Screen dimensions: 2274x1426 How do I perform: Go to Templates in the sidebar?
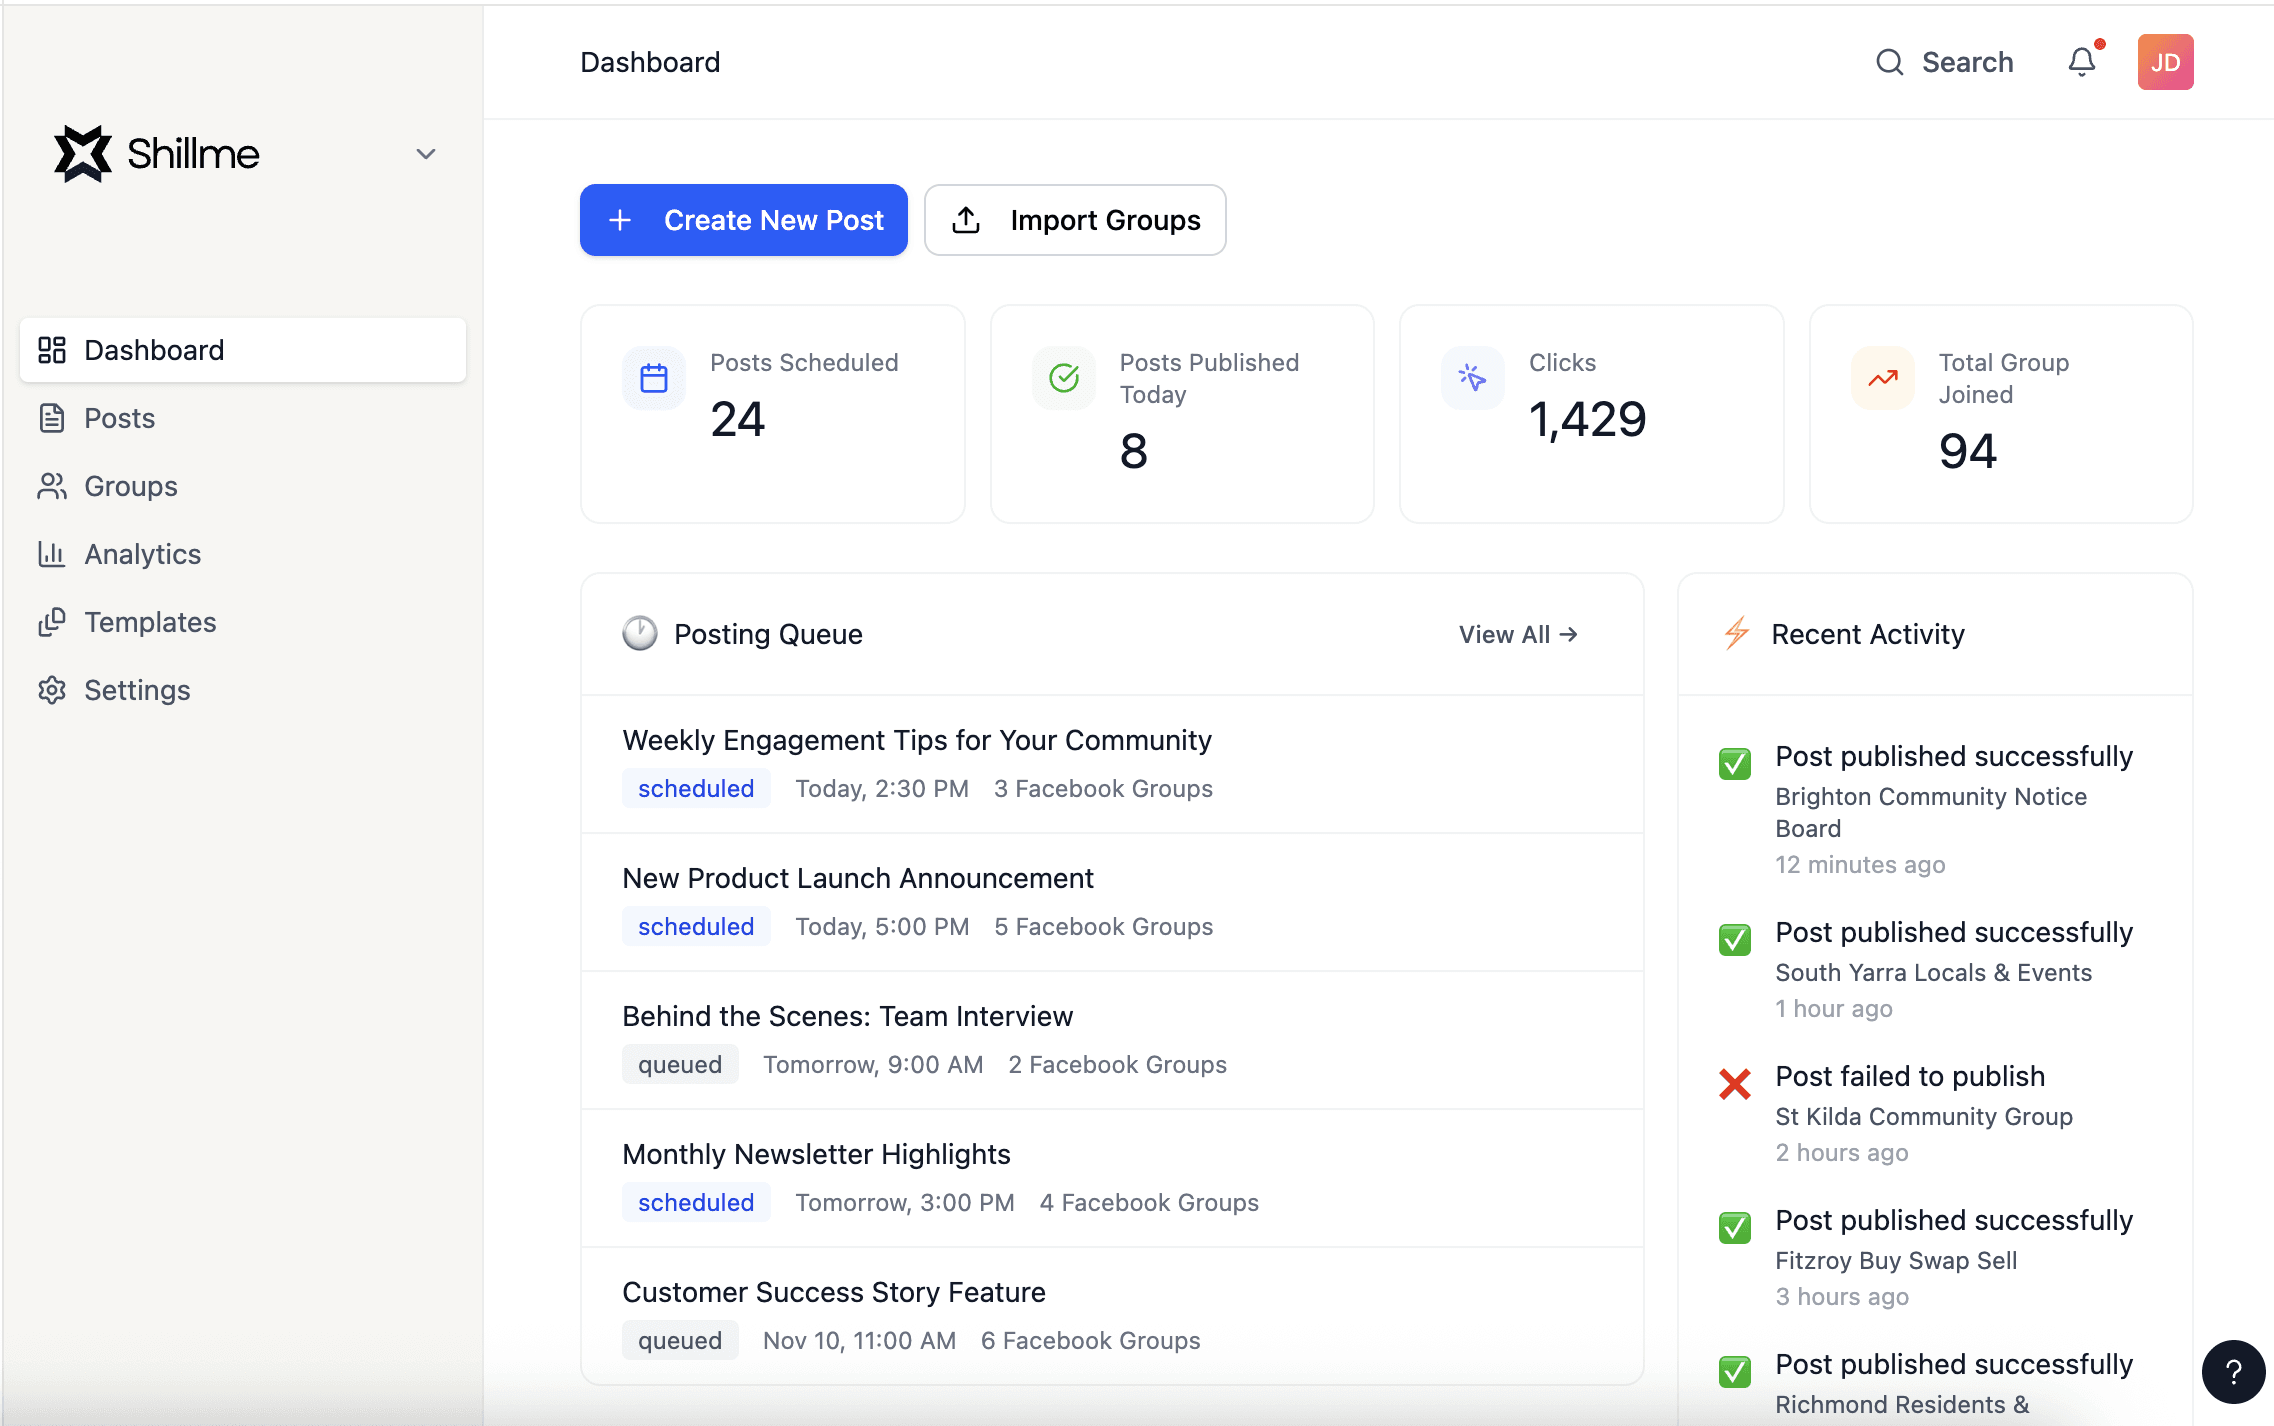150,622
